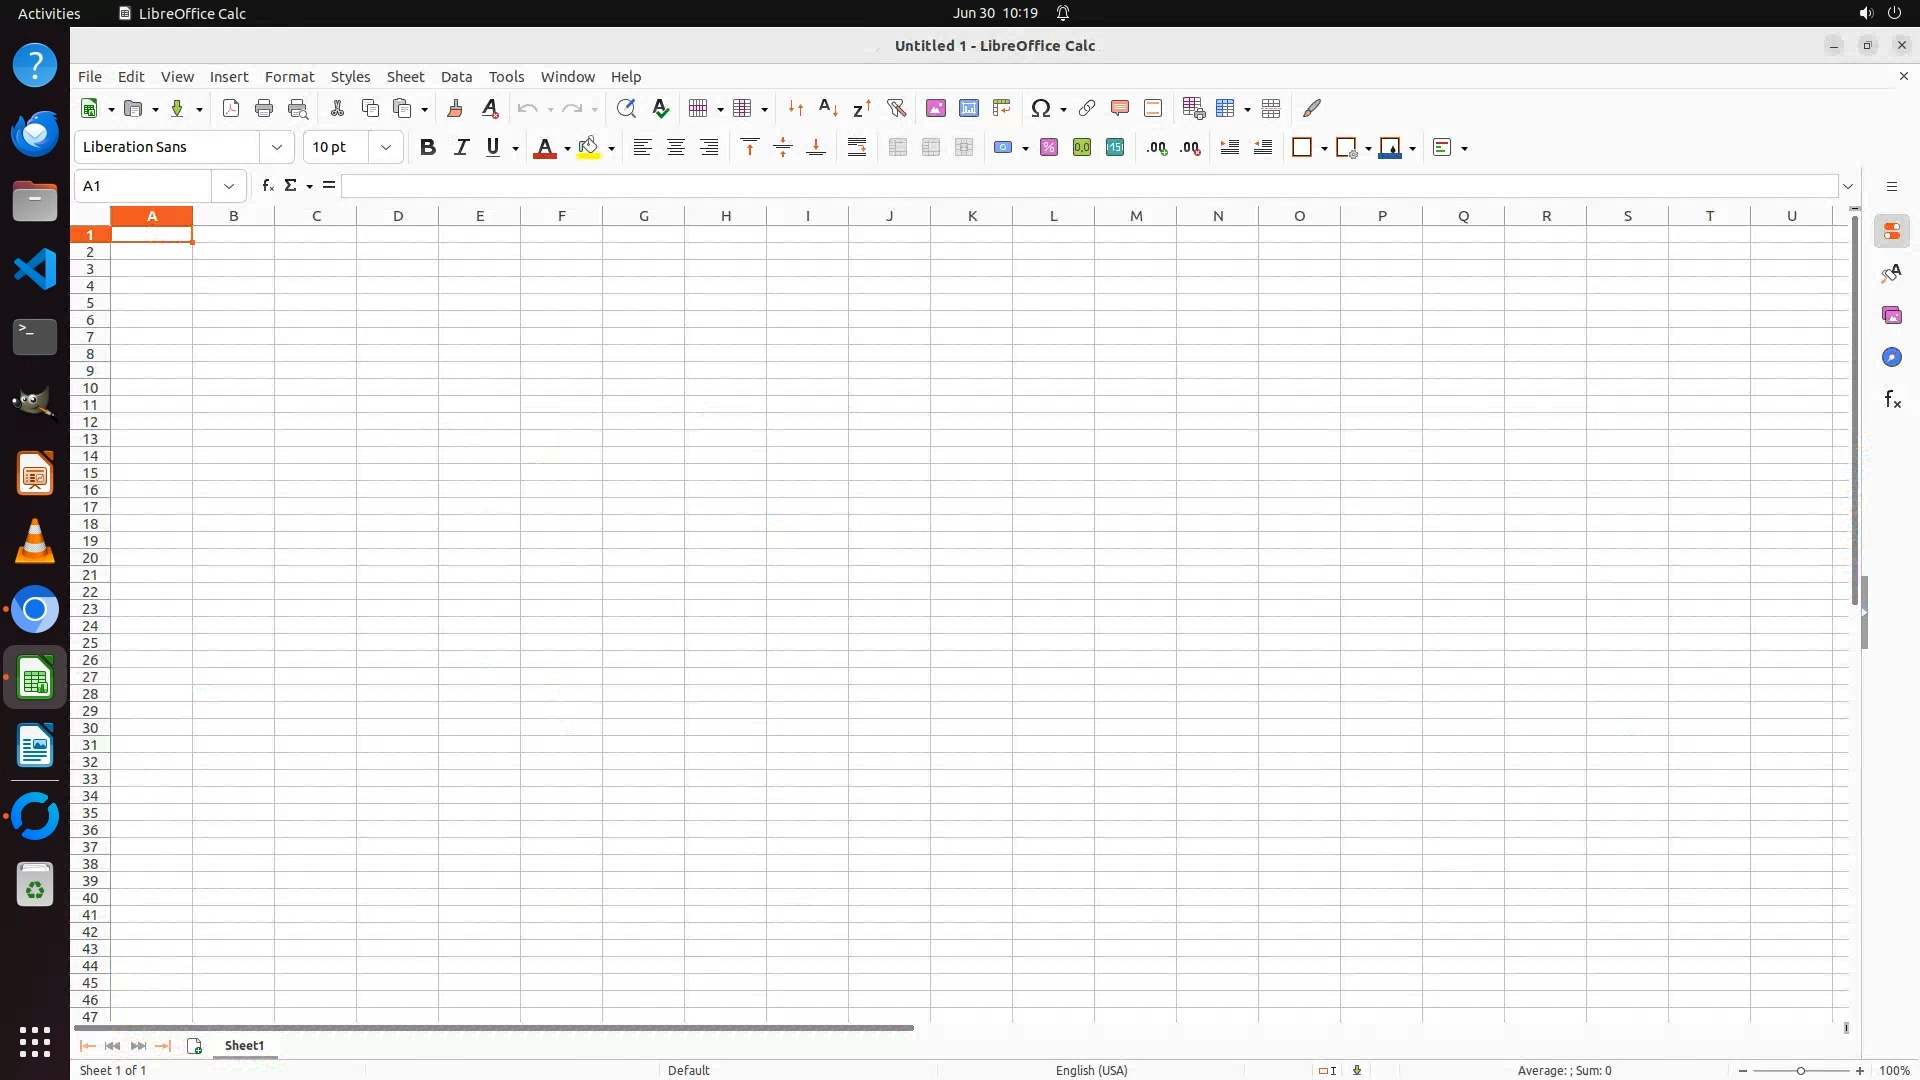Click the Clone Formatting paintbrush icon
Viewport: 1920px width, 1080px height.
pyautogui.click(x=455, y=108)
